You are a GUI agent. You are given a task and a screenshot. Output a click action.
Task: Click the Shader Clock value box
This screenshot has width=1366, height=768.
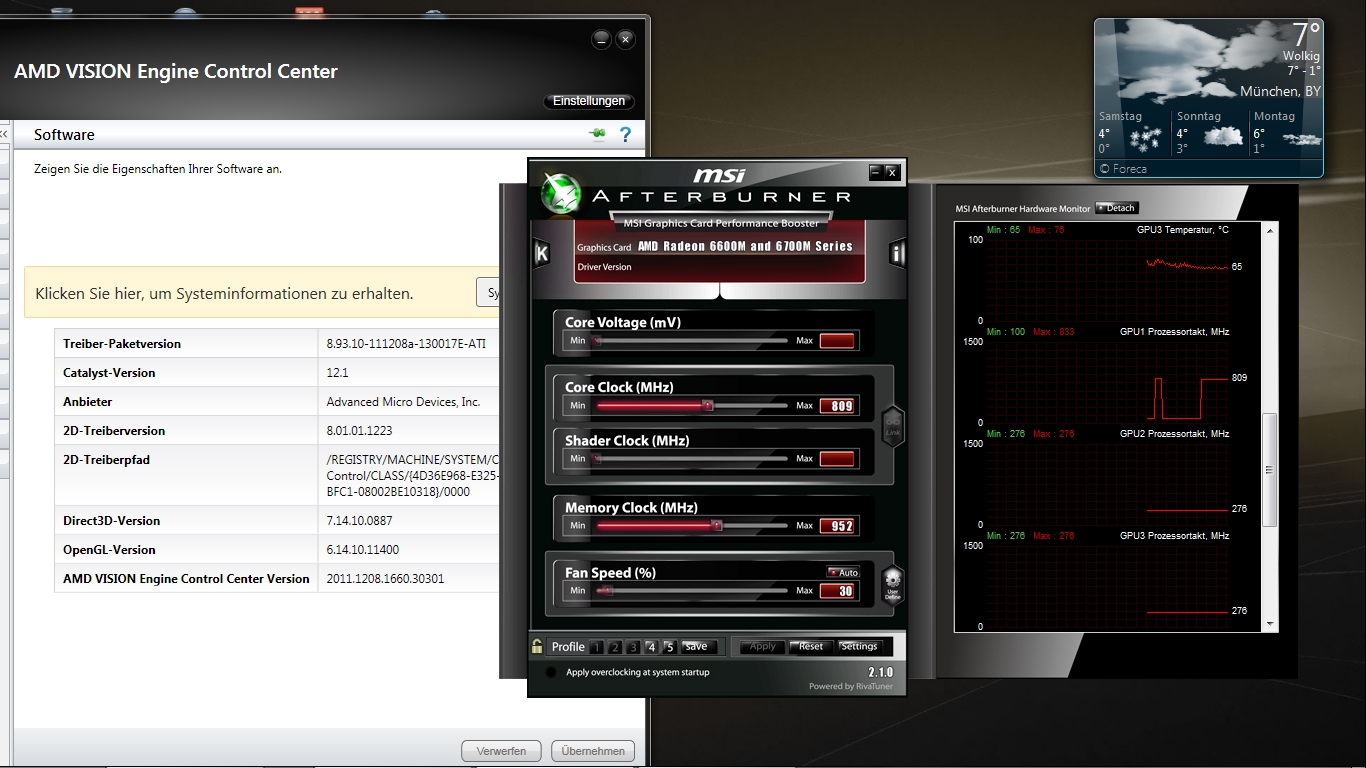click(837, 459)
